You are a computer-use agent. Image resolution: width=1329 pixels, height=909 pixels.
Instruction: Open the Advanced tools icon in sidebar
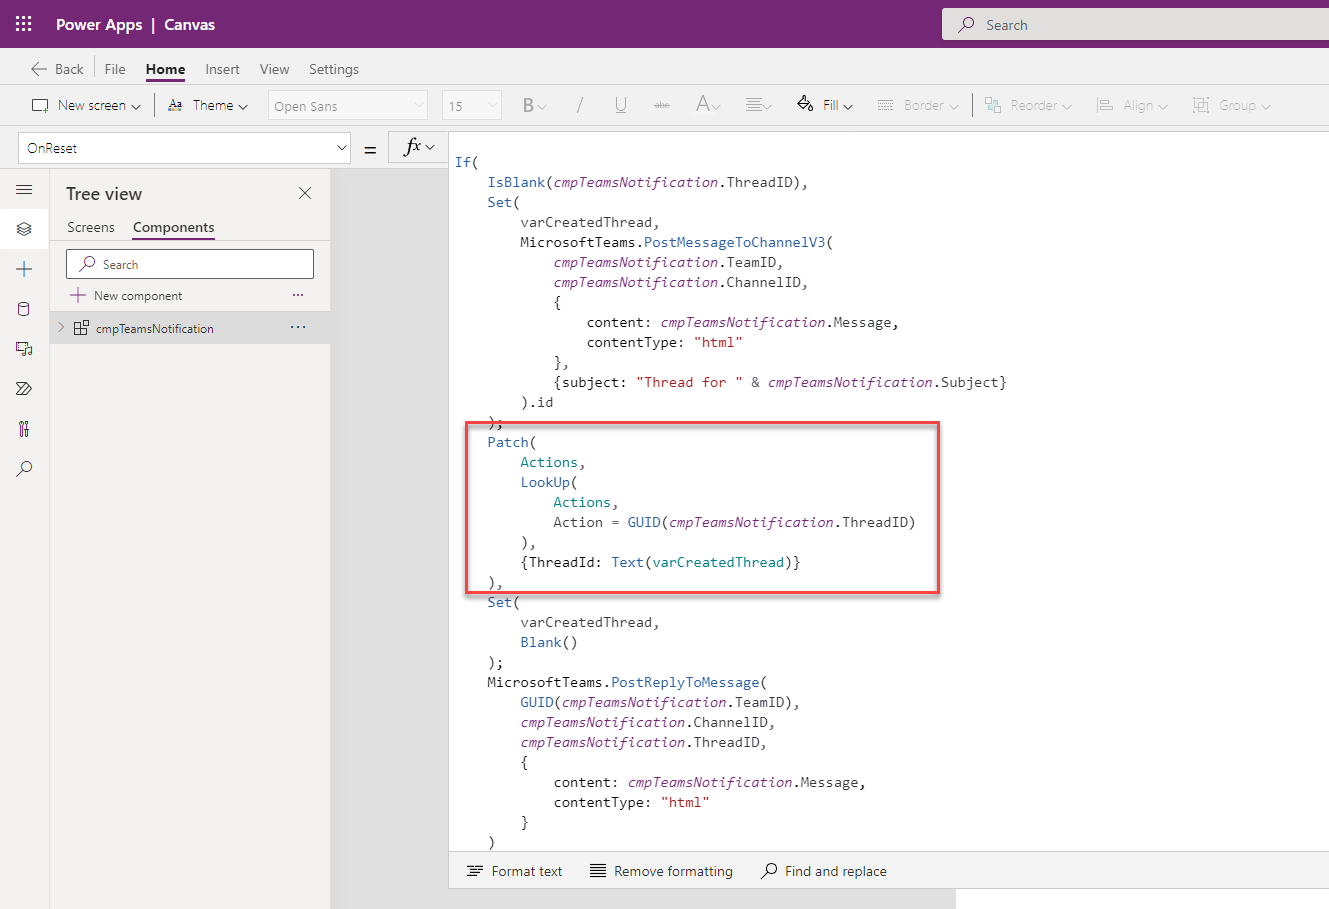click(x=24, y=429)
